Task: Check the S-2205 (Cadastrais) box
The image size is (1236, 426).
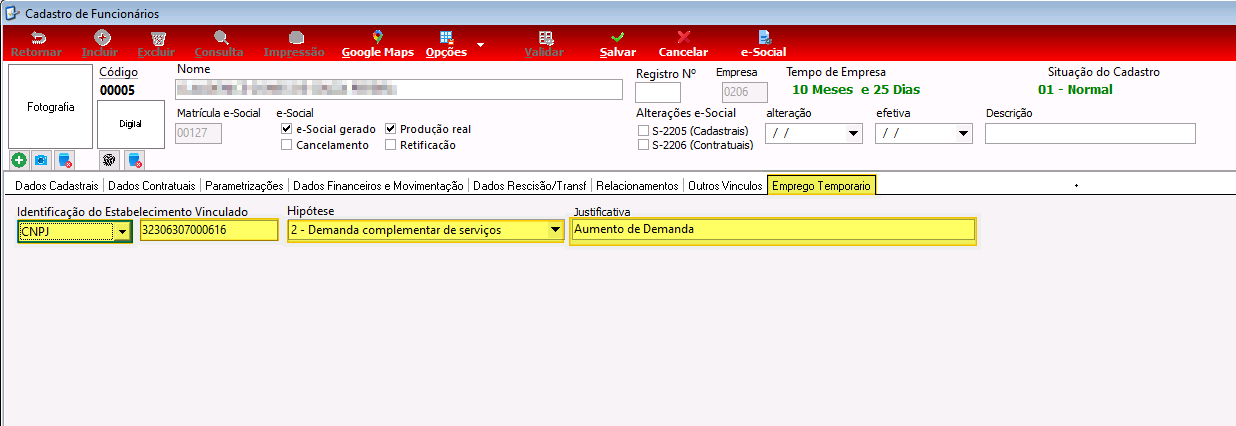Action: [x=643, y=130]
